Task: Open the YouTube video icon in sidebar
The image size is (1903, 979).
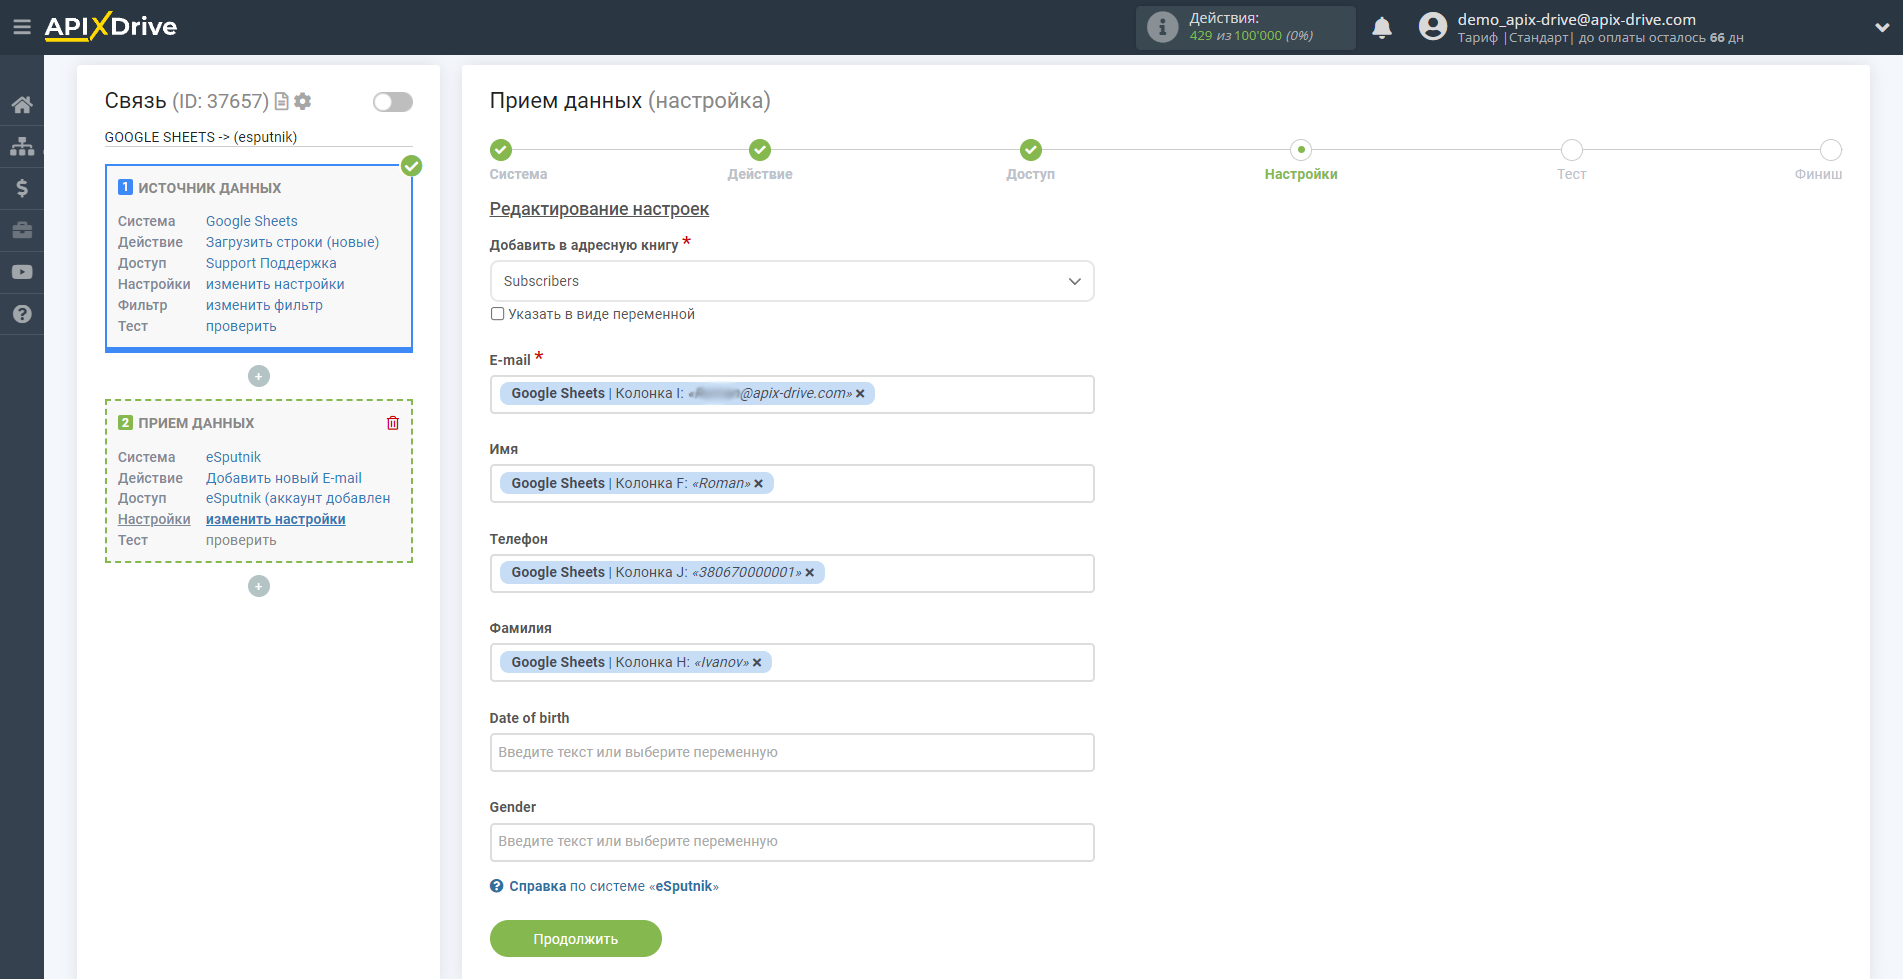Action: click(x=22, y=272)
